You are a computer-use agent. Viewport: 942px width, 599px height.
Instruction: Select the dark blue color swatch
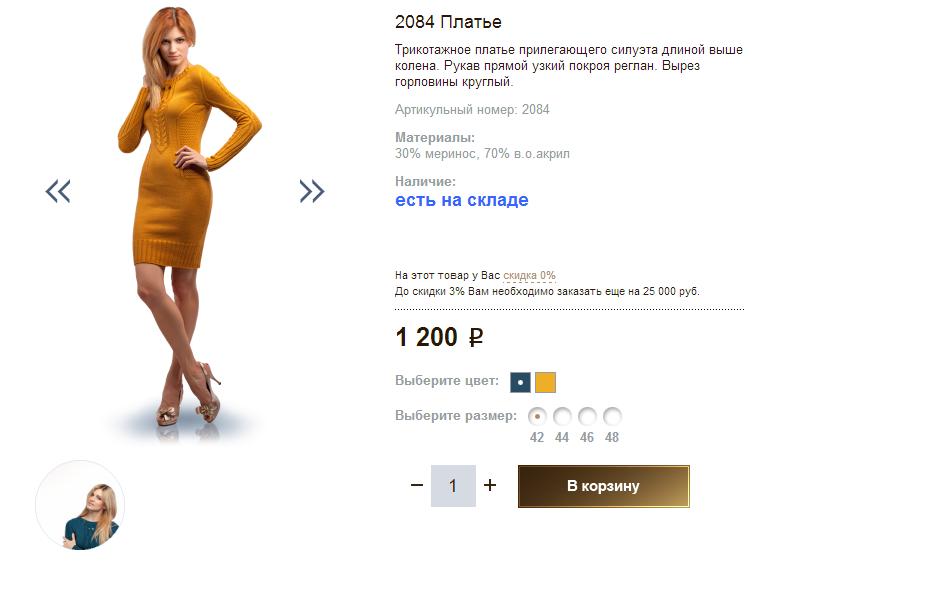tap(520, 382)
